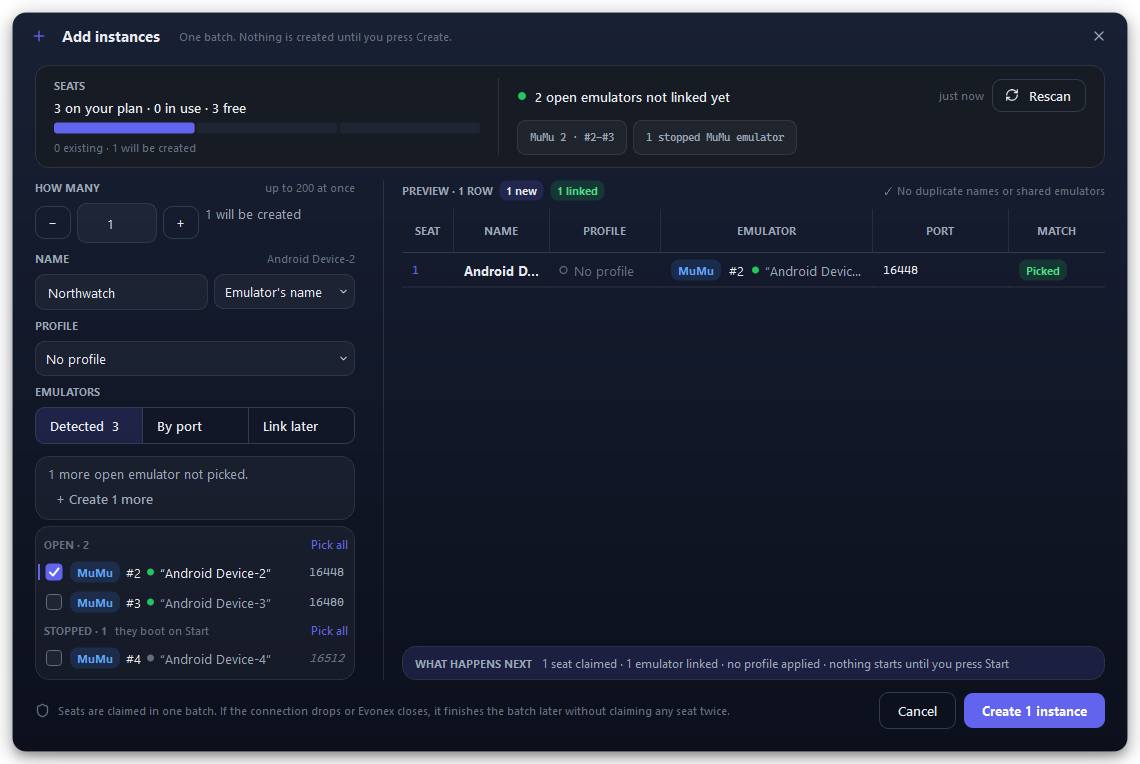Image resolution: width=1140 pixels, height=764 pixels.
Task: Click the SEAT column header
Action: (428, 231)
